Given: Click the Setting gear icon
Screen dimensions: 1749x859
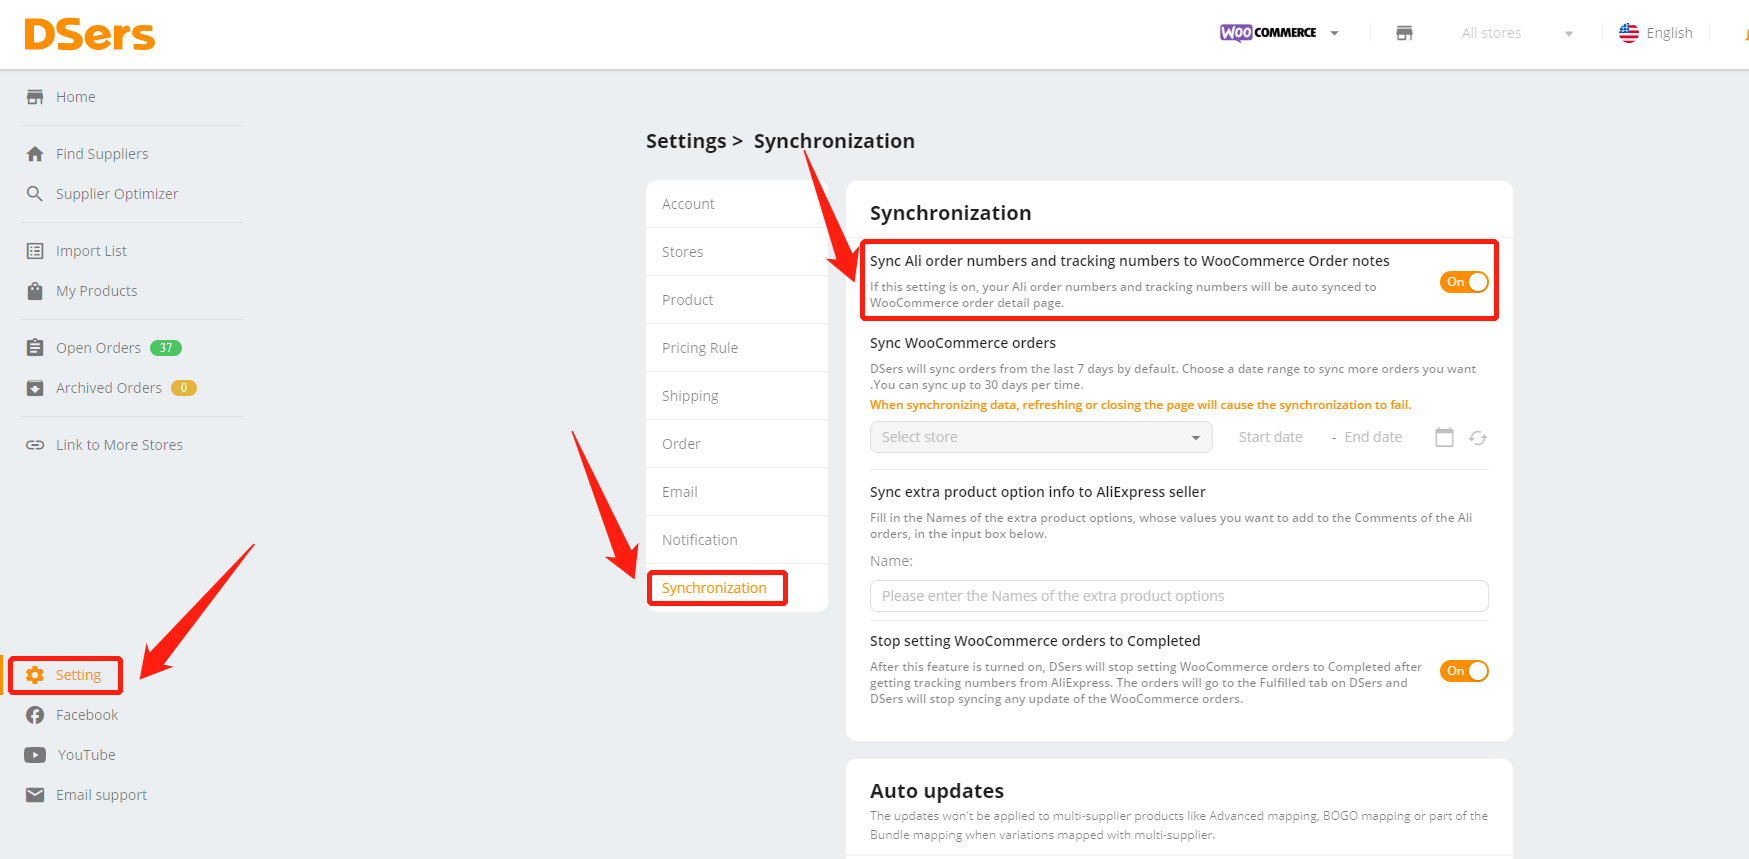Looking at the screenshot, I should pos(35,675).
